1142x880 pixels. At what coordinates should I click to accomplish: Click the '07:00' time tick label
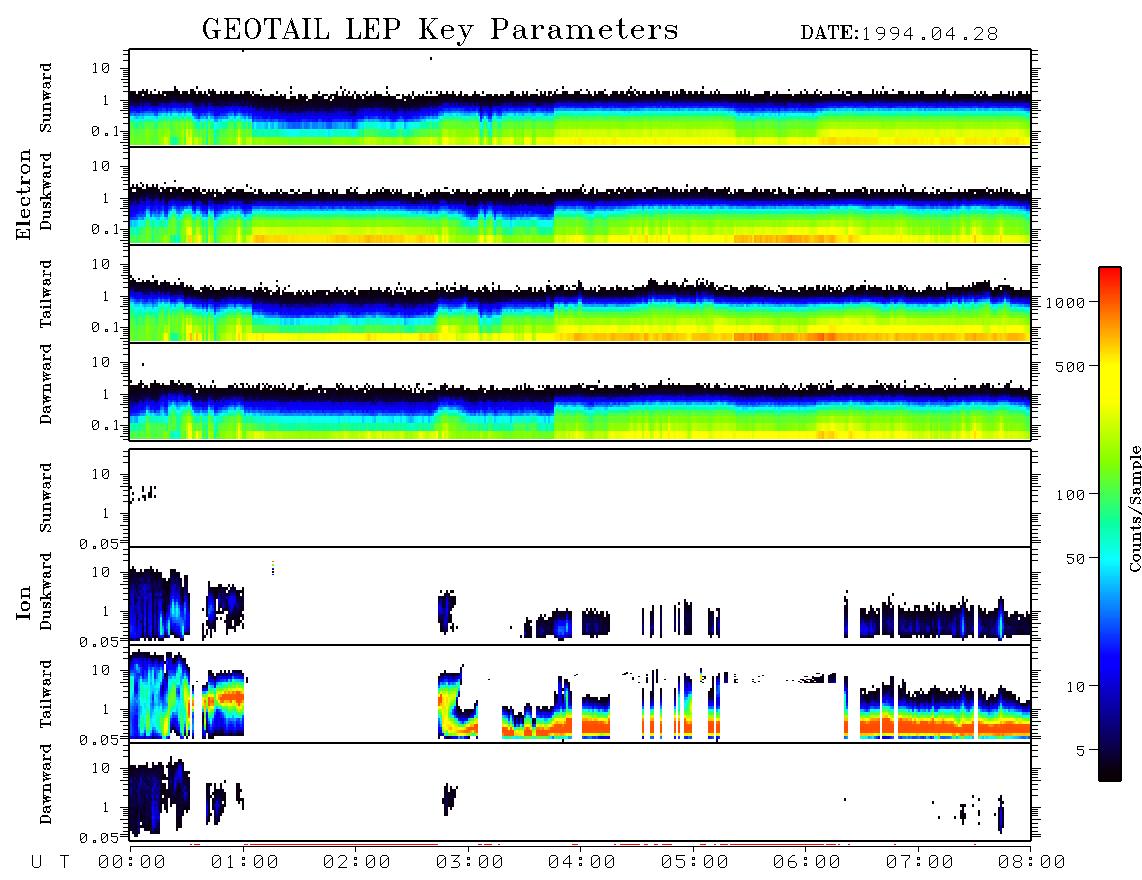click(920, 863)
